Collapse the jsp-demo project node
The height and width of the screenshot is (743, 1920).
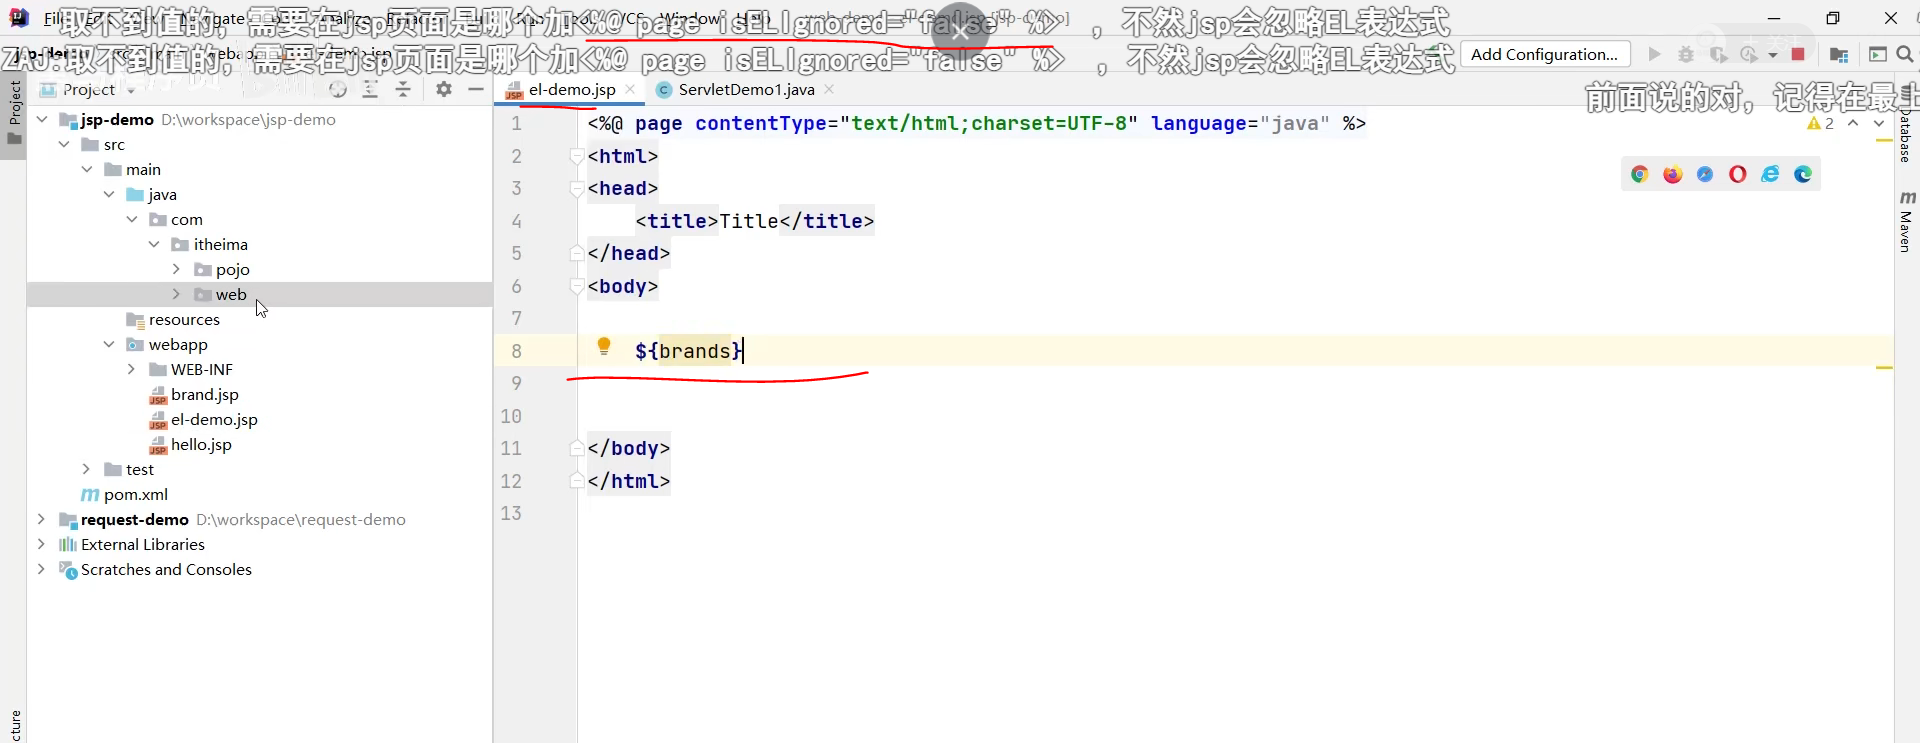tap(42, 119)
